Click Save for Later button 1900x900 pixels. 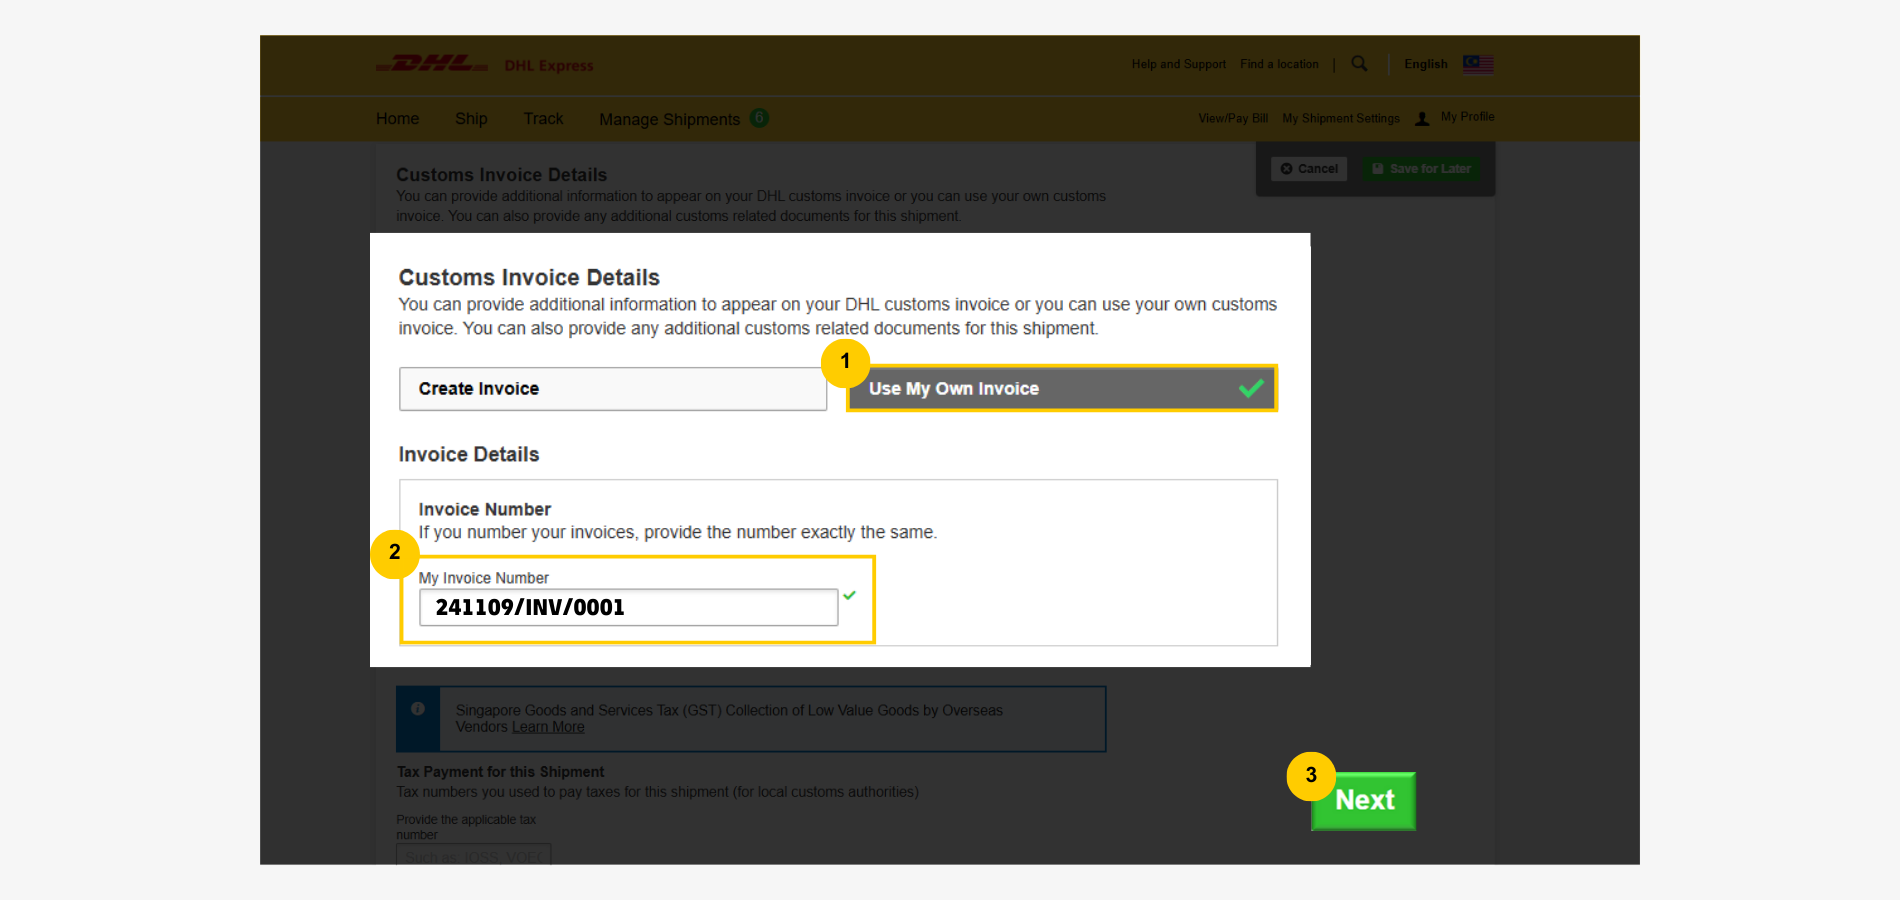click(x=1421, y=169)
